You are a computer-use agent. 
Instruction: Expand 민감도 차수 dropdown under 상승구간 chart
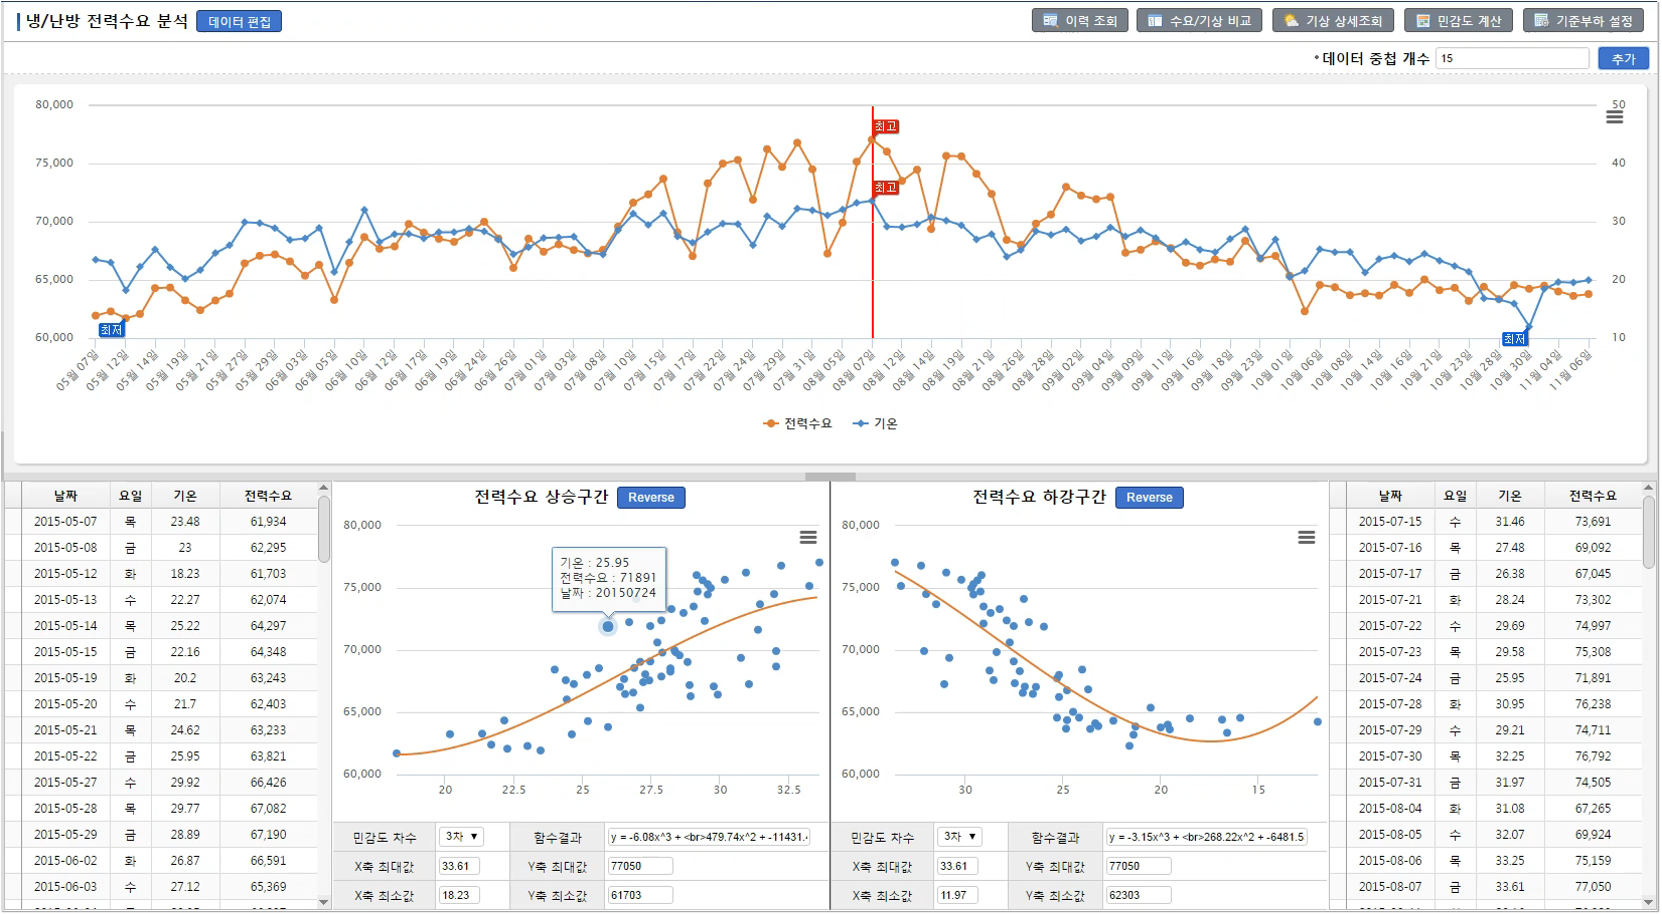pos(461,837)
